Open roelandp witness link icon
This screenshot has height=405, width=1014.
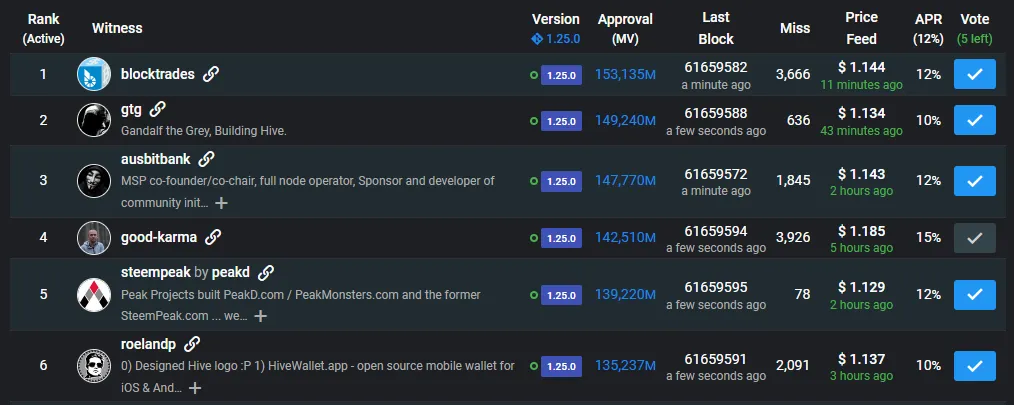coord(191,344)
